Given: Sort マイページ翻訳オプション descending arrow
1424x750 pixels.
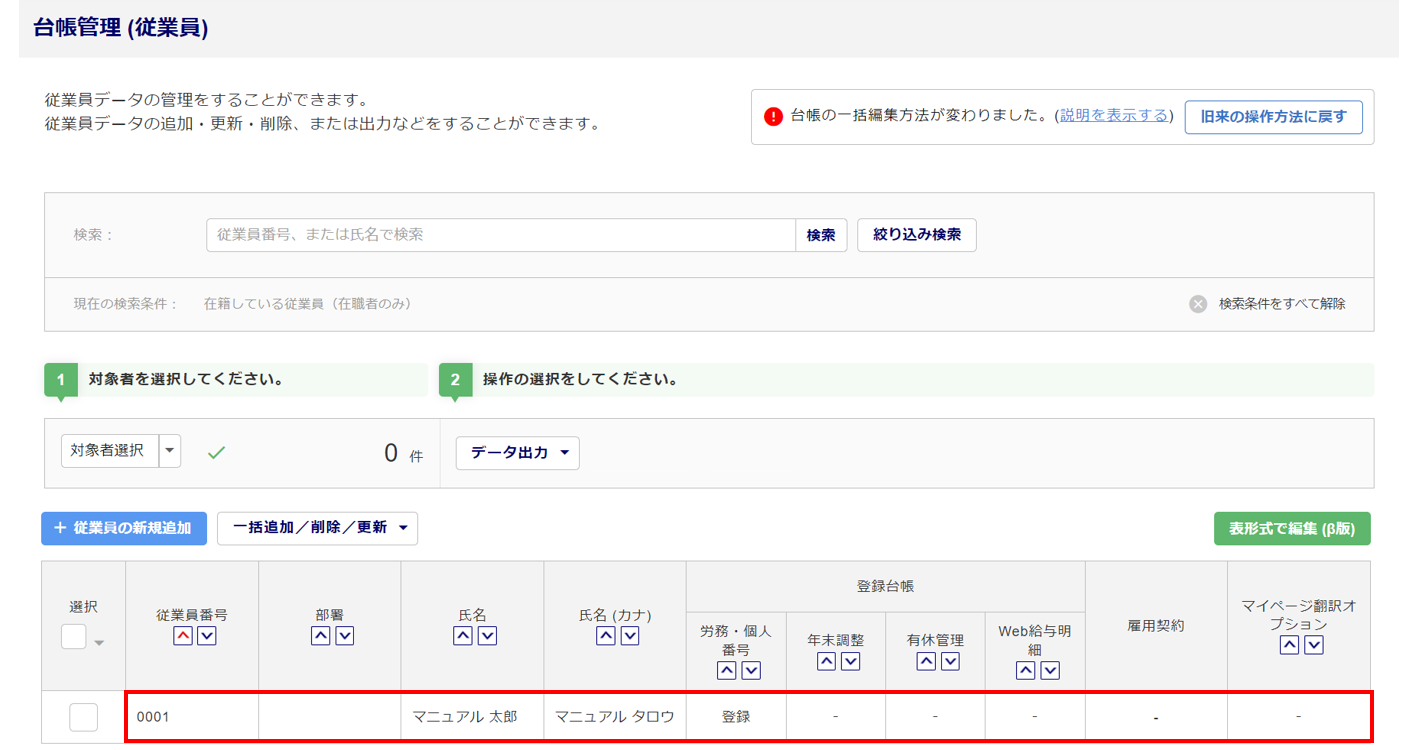Looking at the screenshot, I should click(x=1313, y=646).
